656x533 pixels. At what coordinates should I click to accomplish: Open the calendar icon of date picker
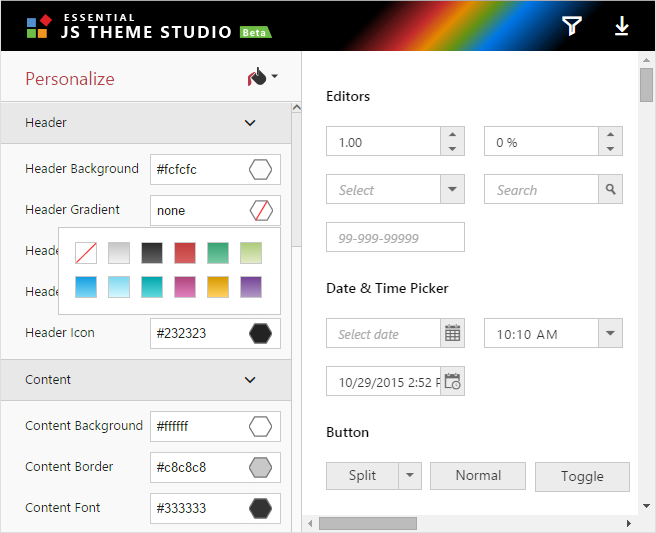[453, 333]
